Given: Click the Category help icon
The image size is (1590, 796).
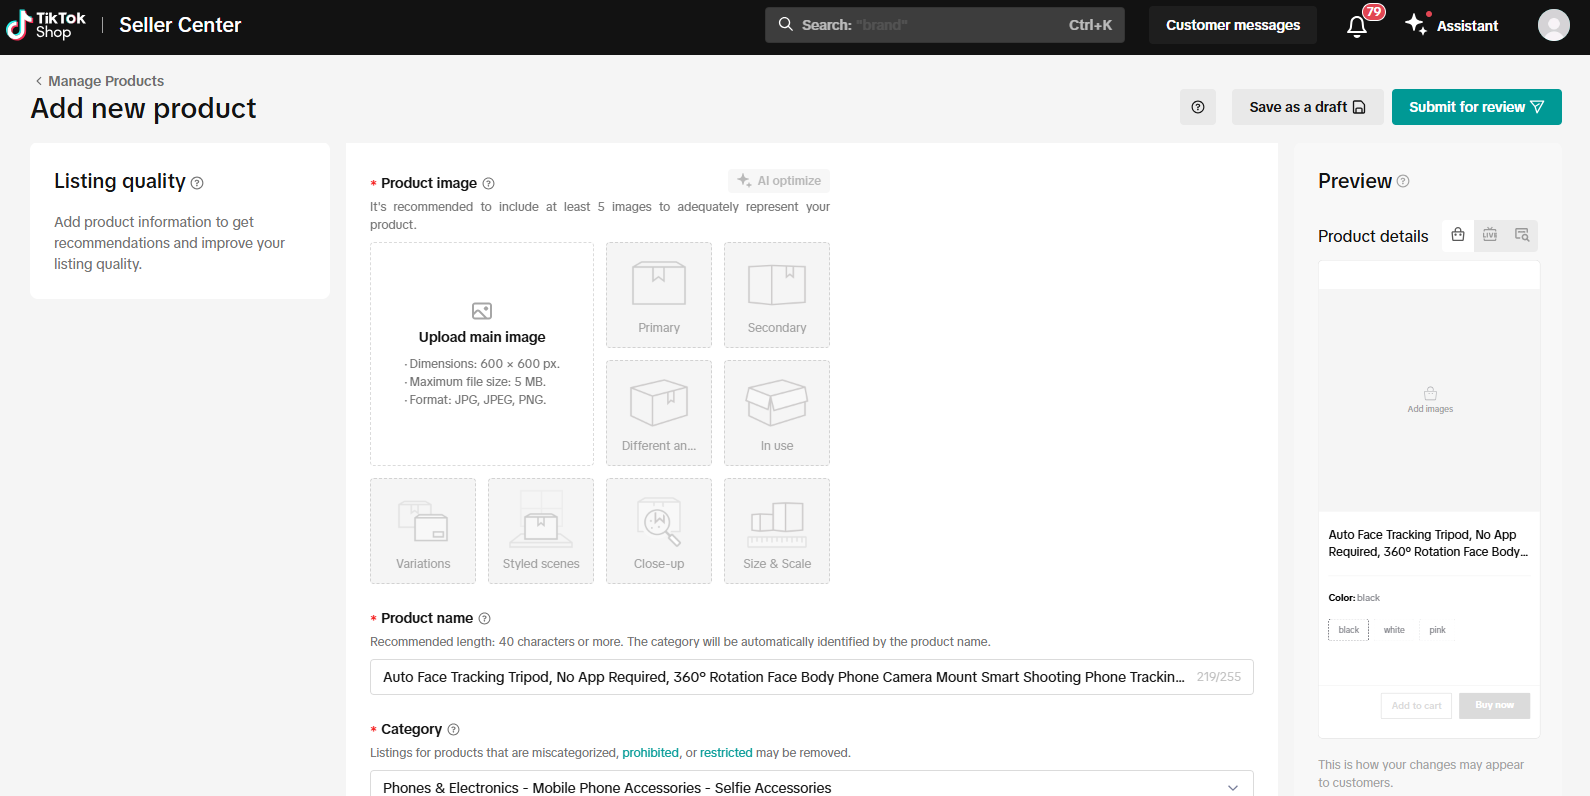Looking at the screenshot, I should pyautogui.click(x=453, y=730).
